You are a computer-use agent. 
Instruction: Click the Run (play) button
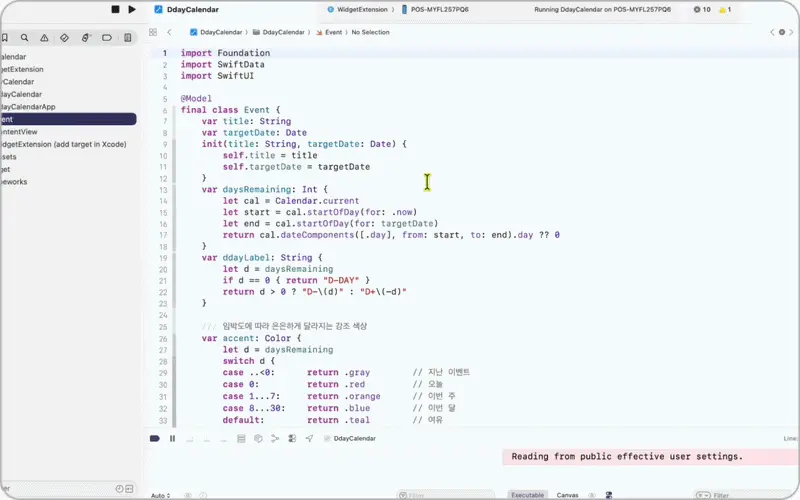pyautogui.click(x=132, y=9)
